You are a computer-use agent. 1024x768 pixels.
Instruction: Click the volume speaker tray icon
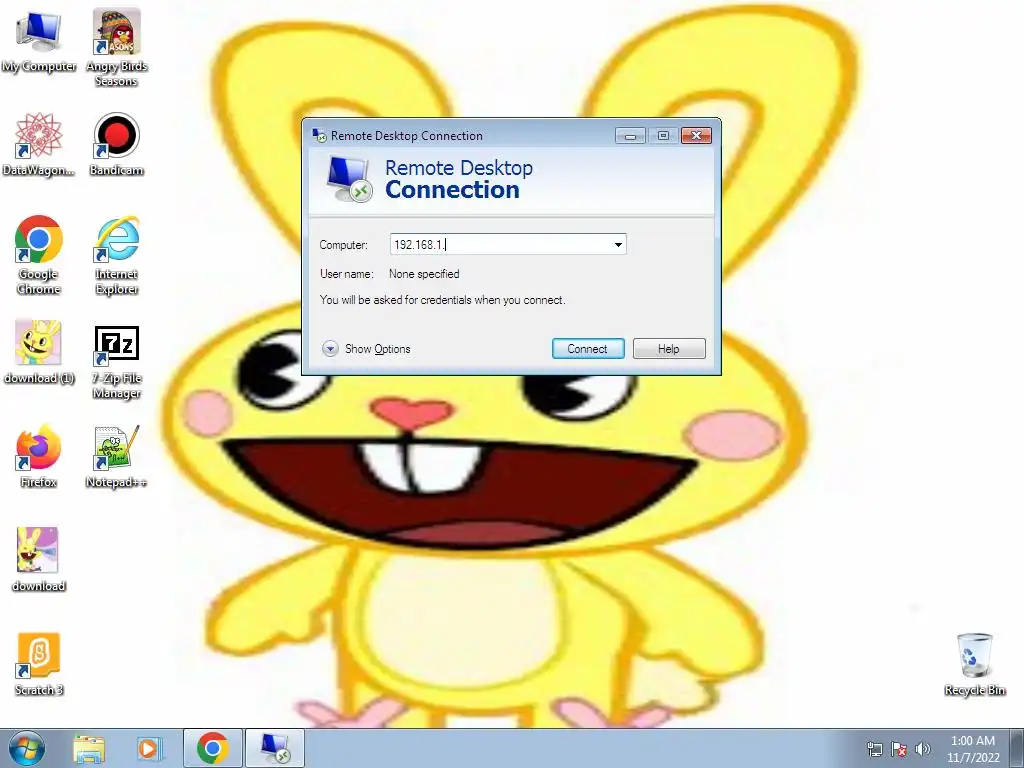(x=922, y=750)
